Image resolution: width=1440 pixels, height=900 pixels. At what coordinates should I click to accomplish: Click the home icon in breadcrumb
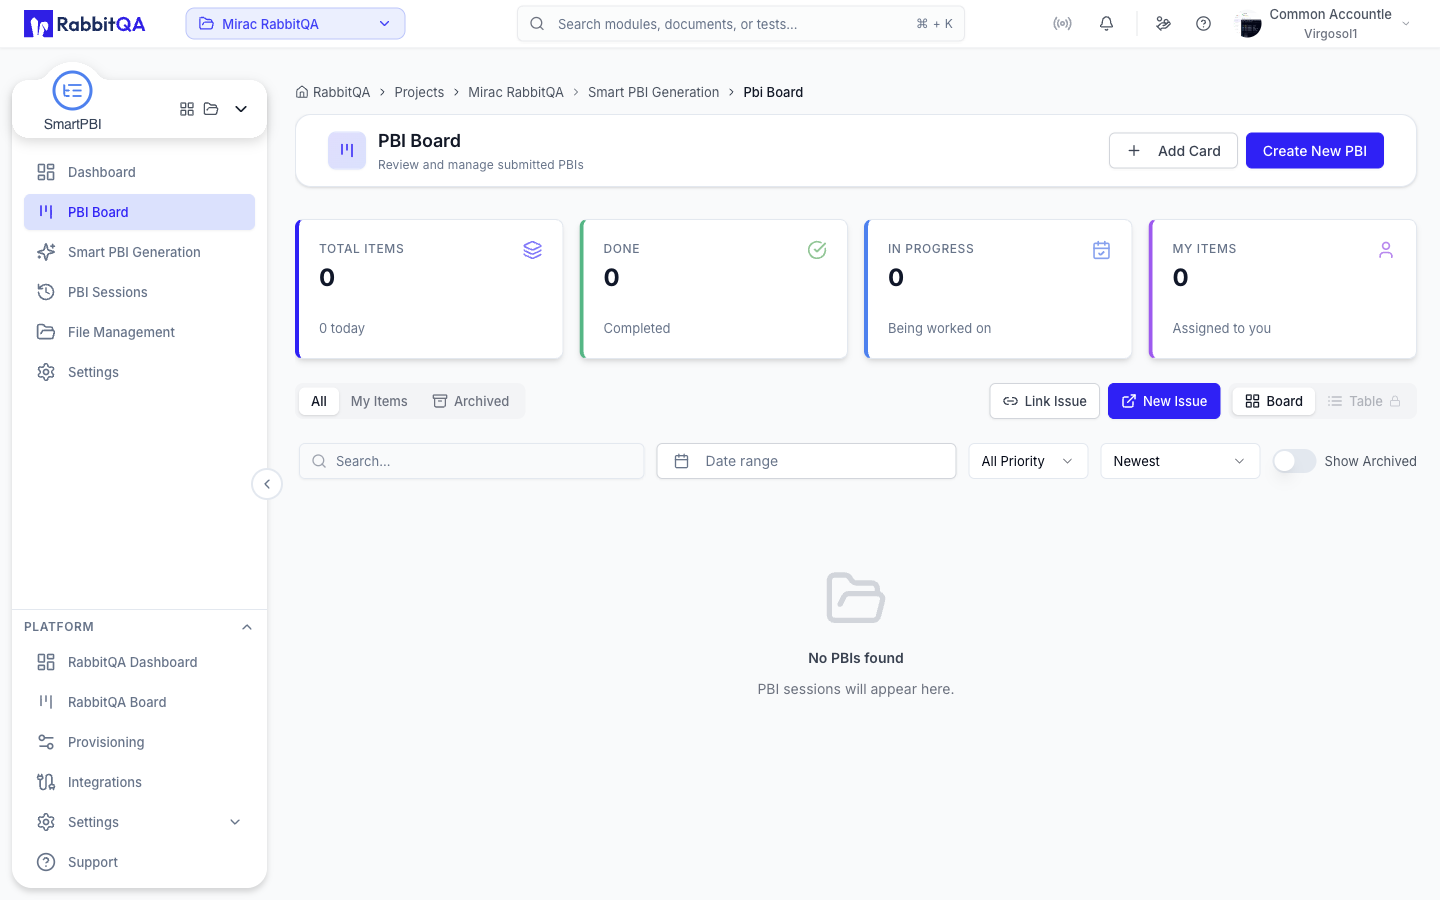302,92
